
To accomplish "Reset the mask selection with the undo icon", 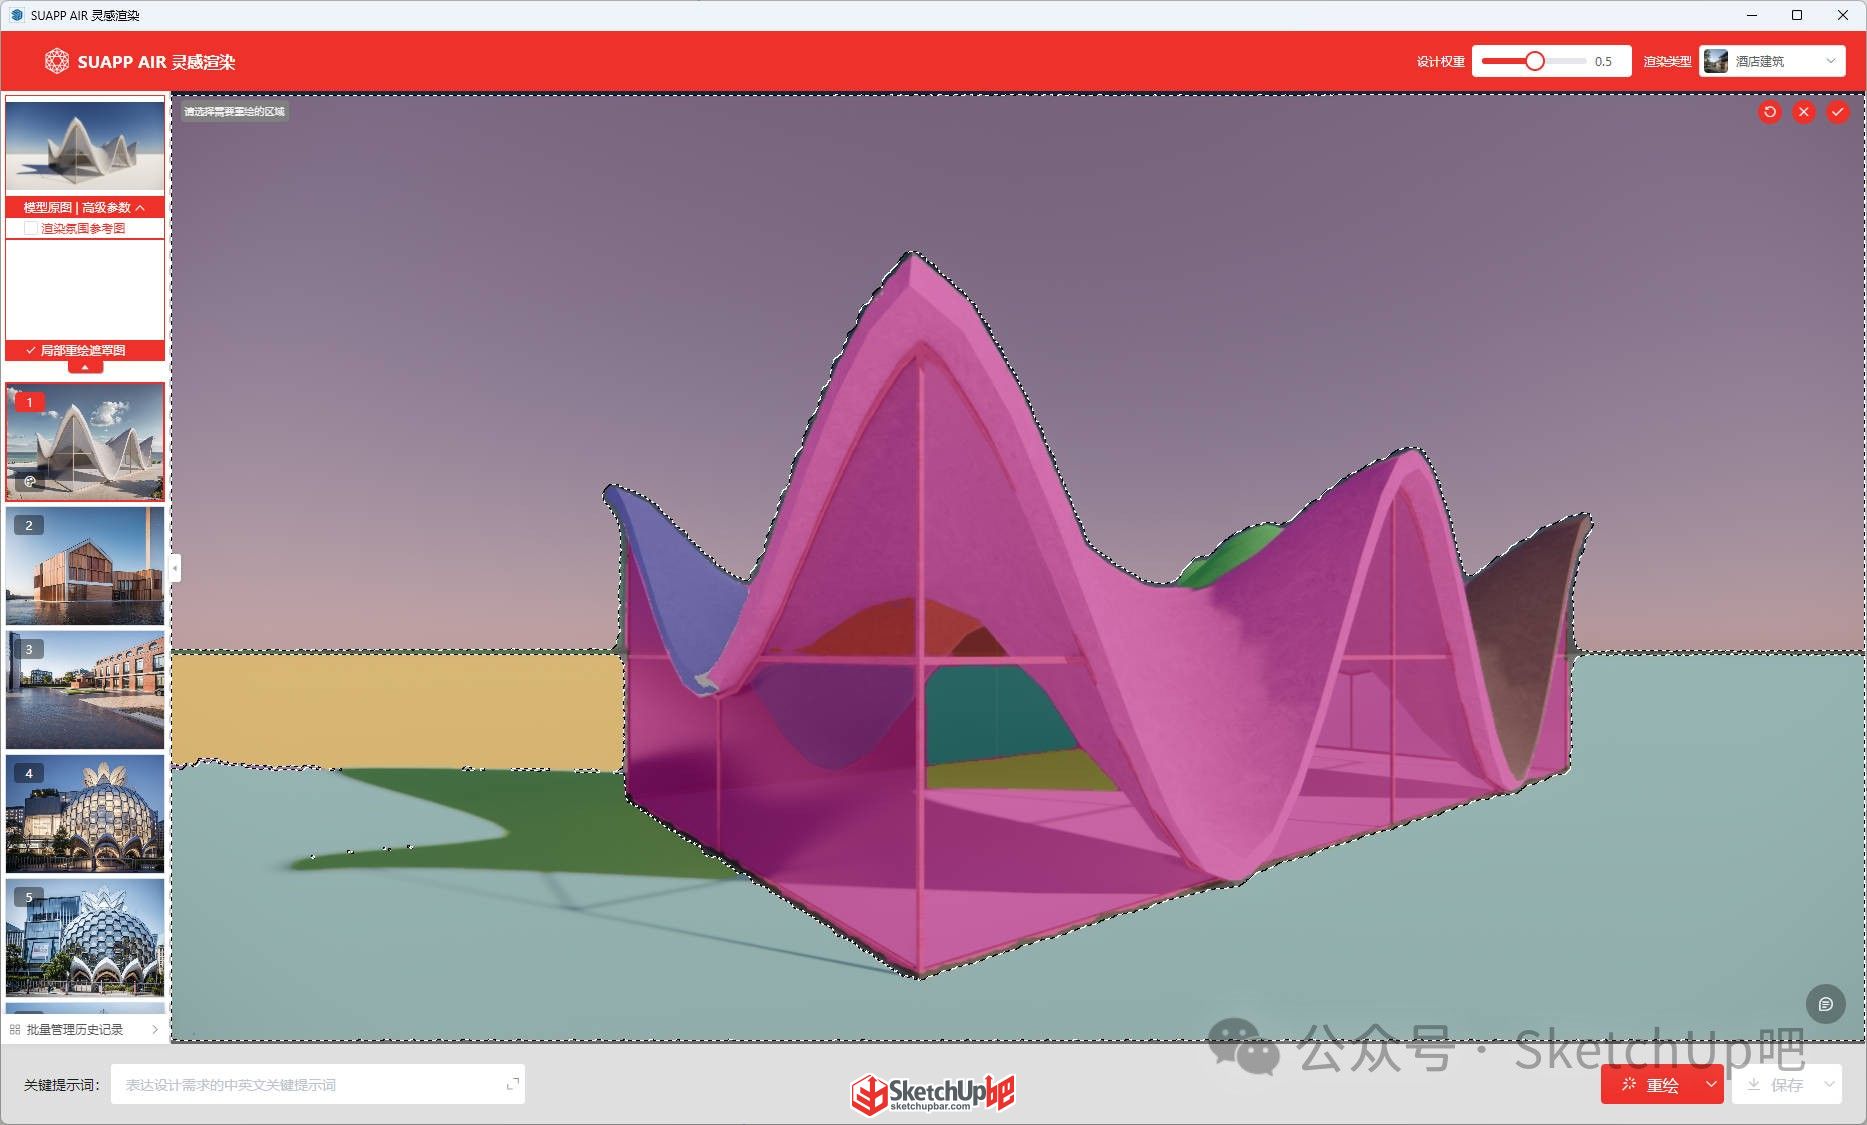I will click(1769, 112).
